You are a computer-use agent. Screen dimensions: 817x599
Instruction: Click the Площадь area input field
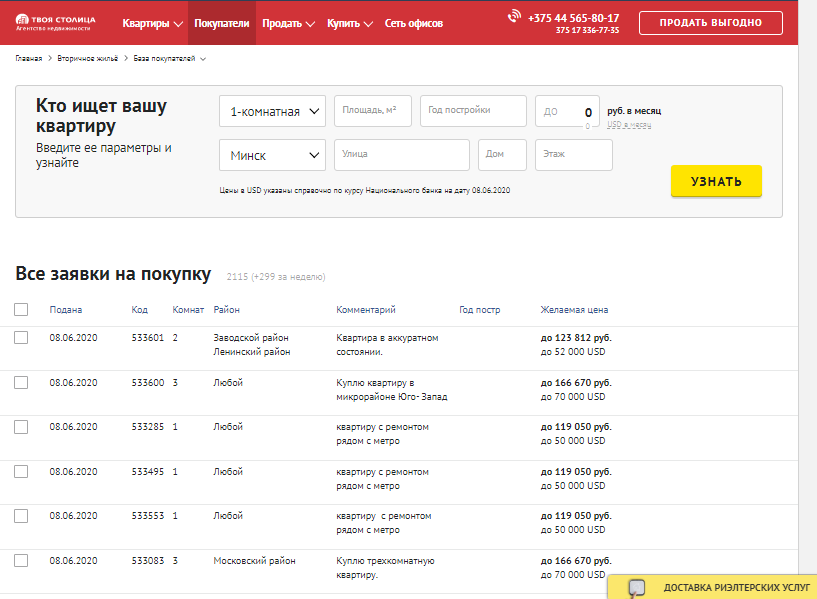[372, 111]
